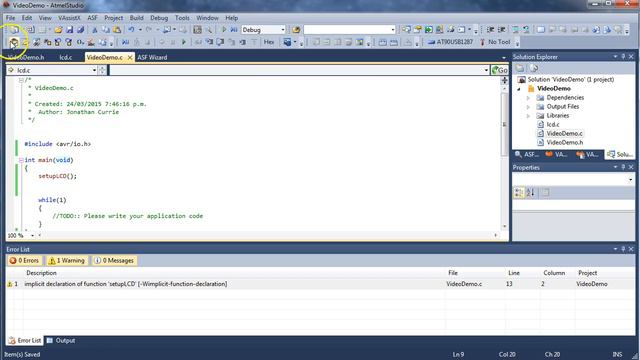Collapse the VideoDemo project node
This screenshot has height=360, width=640.
click(x=519, y=89)
